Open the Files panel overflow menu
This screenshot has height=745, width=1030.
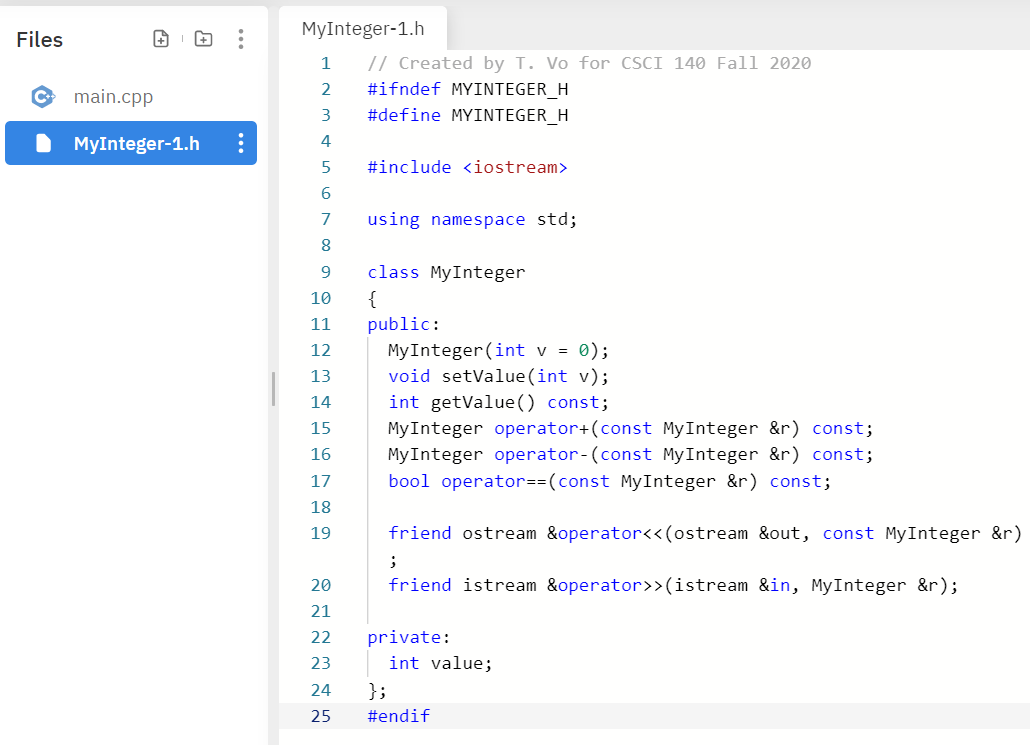[x=240, y=38]
